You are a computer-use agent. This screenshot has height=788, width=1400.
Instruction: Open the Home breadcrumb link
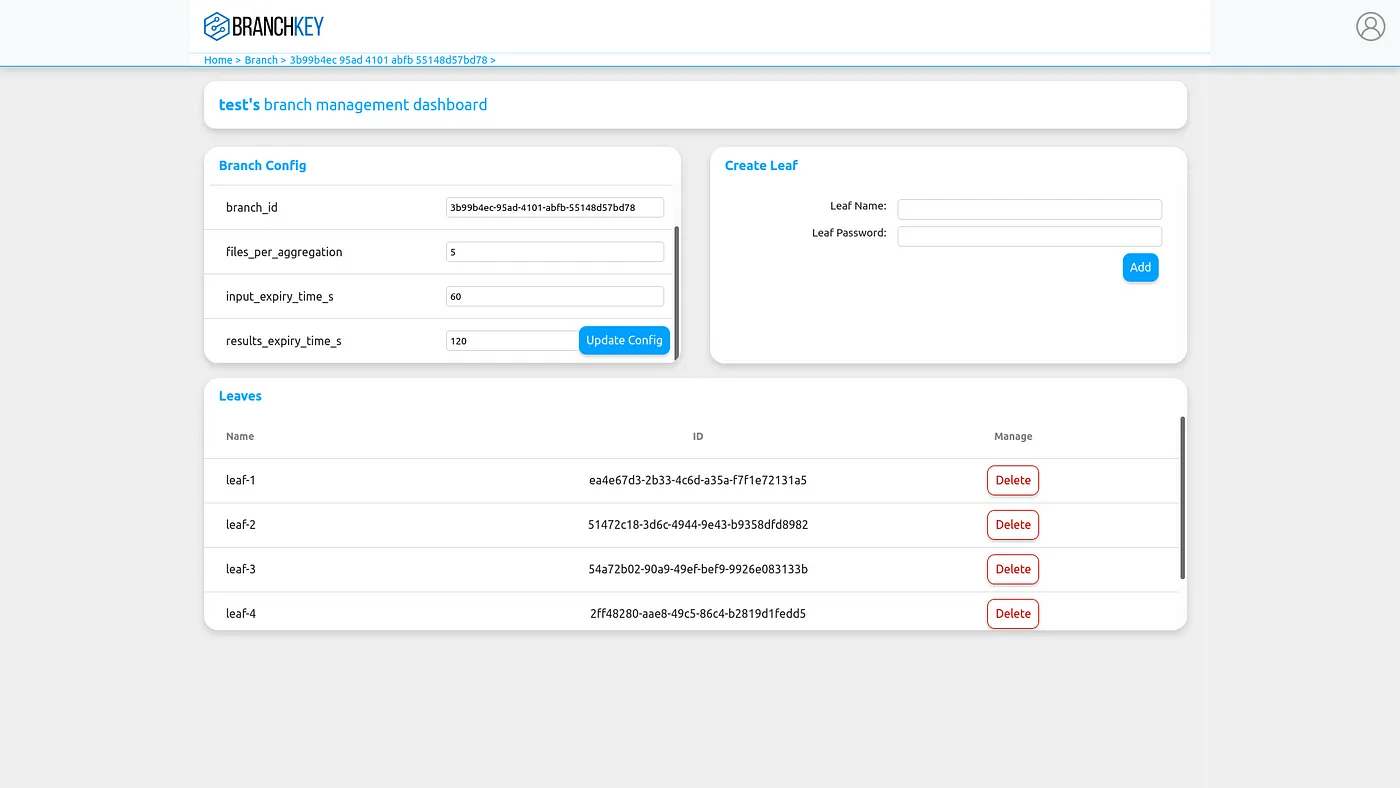point(218,59)
